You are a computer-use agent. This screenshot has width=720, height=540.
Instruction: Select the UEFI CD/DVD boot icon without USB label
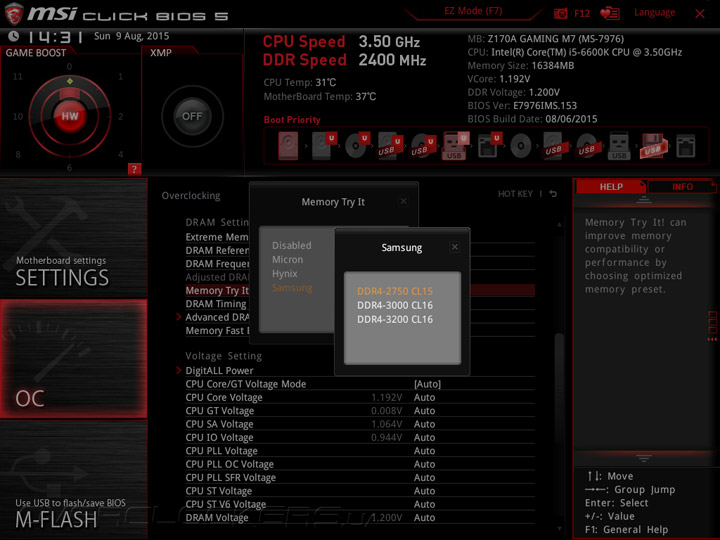tap(357, 146)
